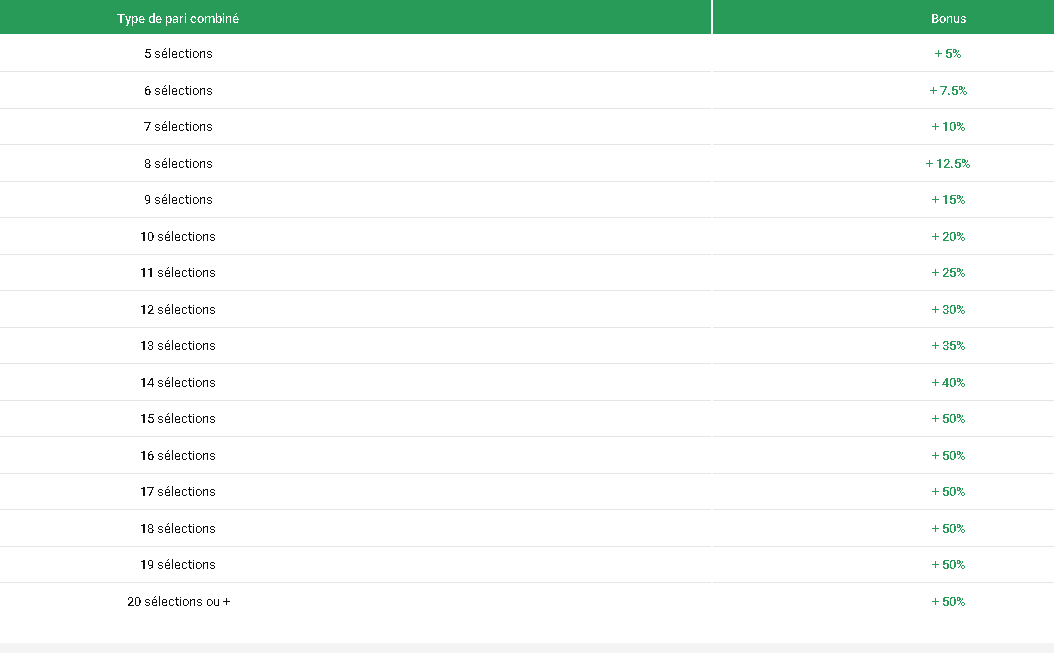Click the '+ 50%' bonus for 17 sélections
Screen dimensions: 1054x653
click(x=948, y=492)
